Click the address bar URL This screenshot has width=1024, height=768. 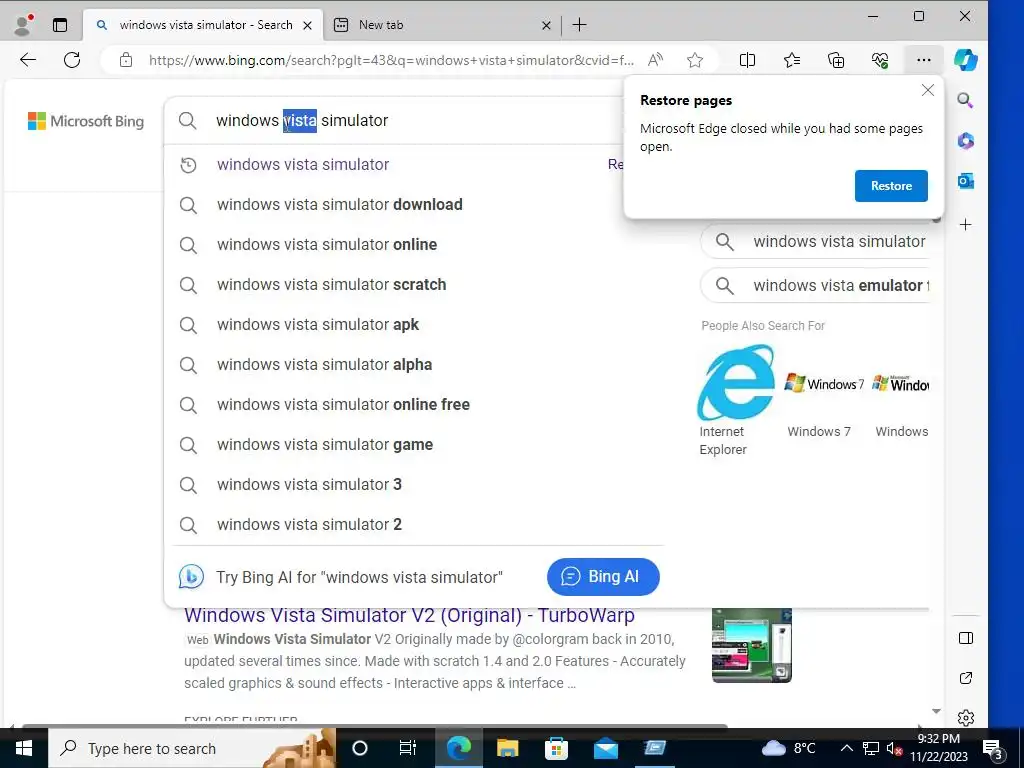[x=391, y=60]
